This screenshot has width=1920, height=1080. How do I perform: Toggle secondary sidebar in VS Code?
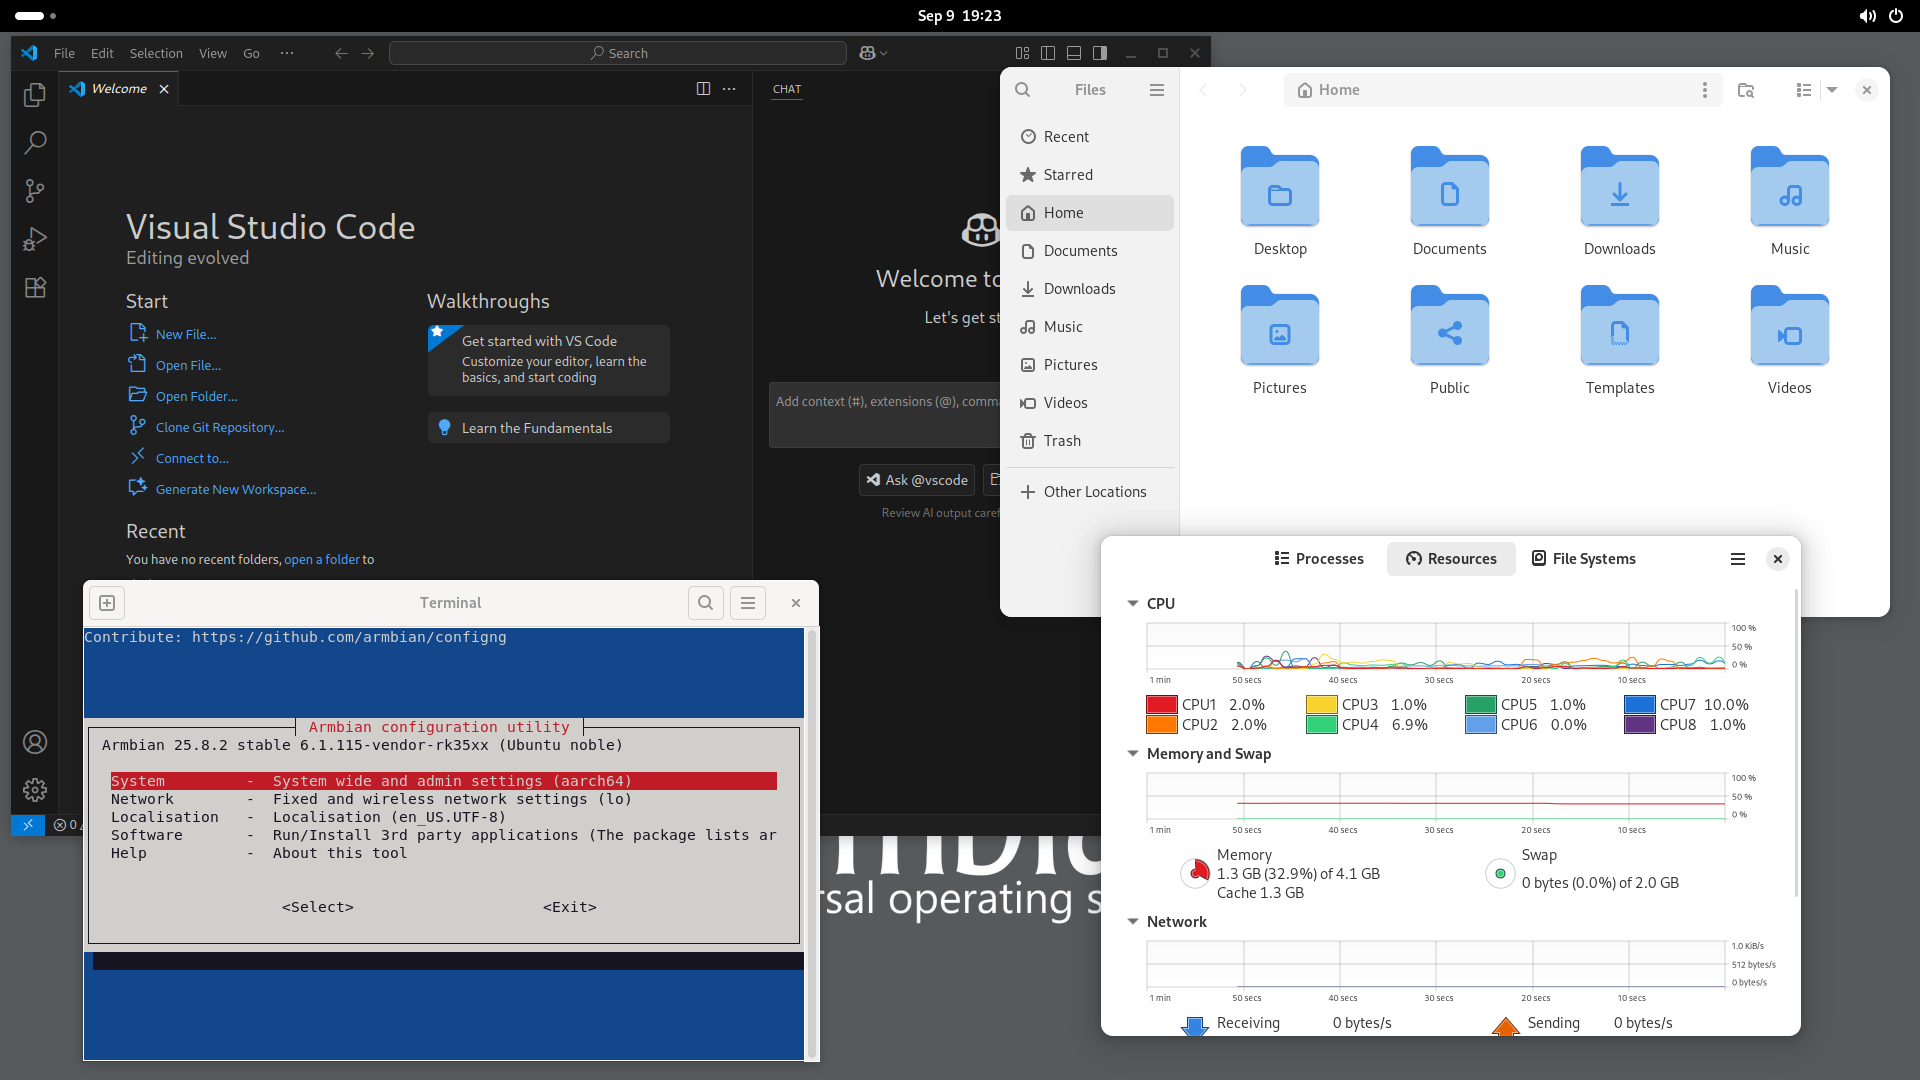click(x=1100, y=53)
